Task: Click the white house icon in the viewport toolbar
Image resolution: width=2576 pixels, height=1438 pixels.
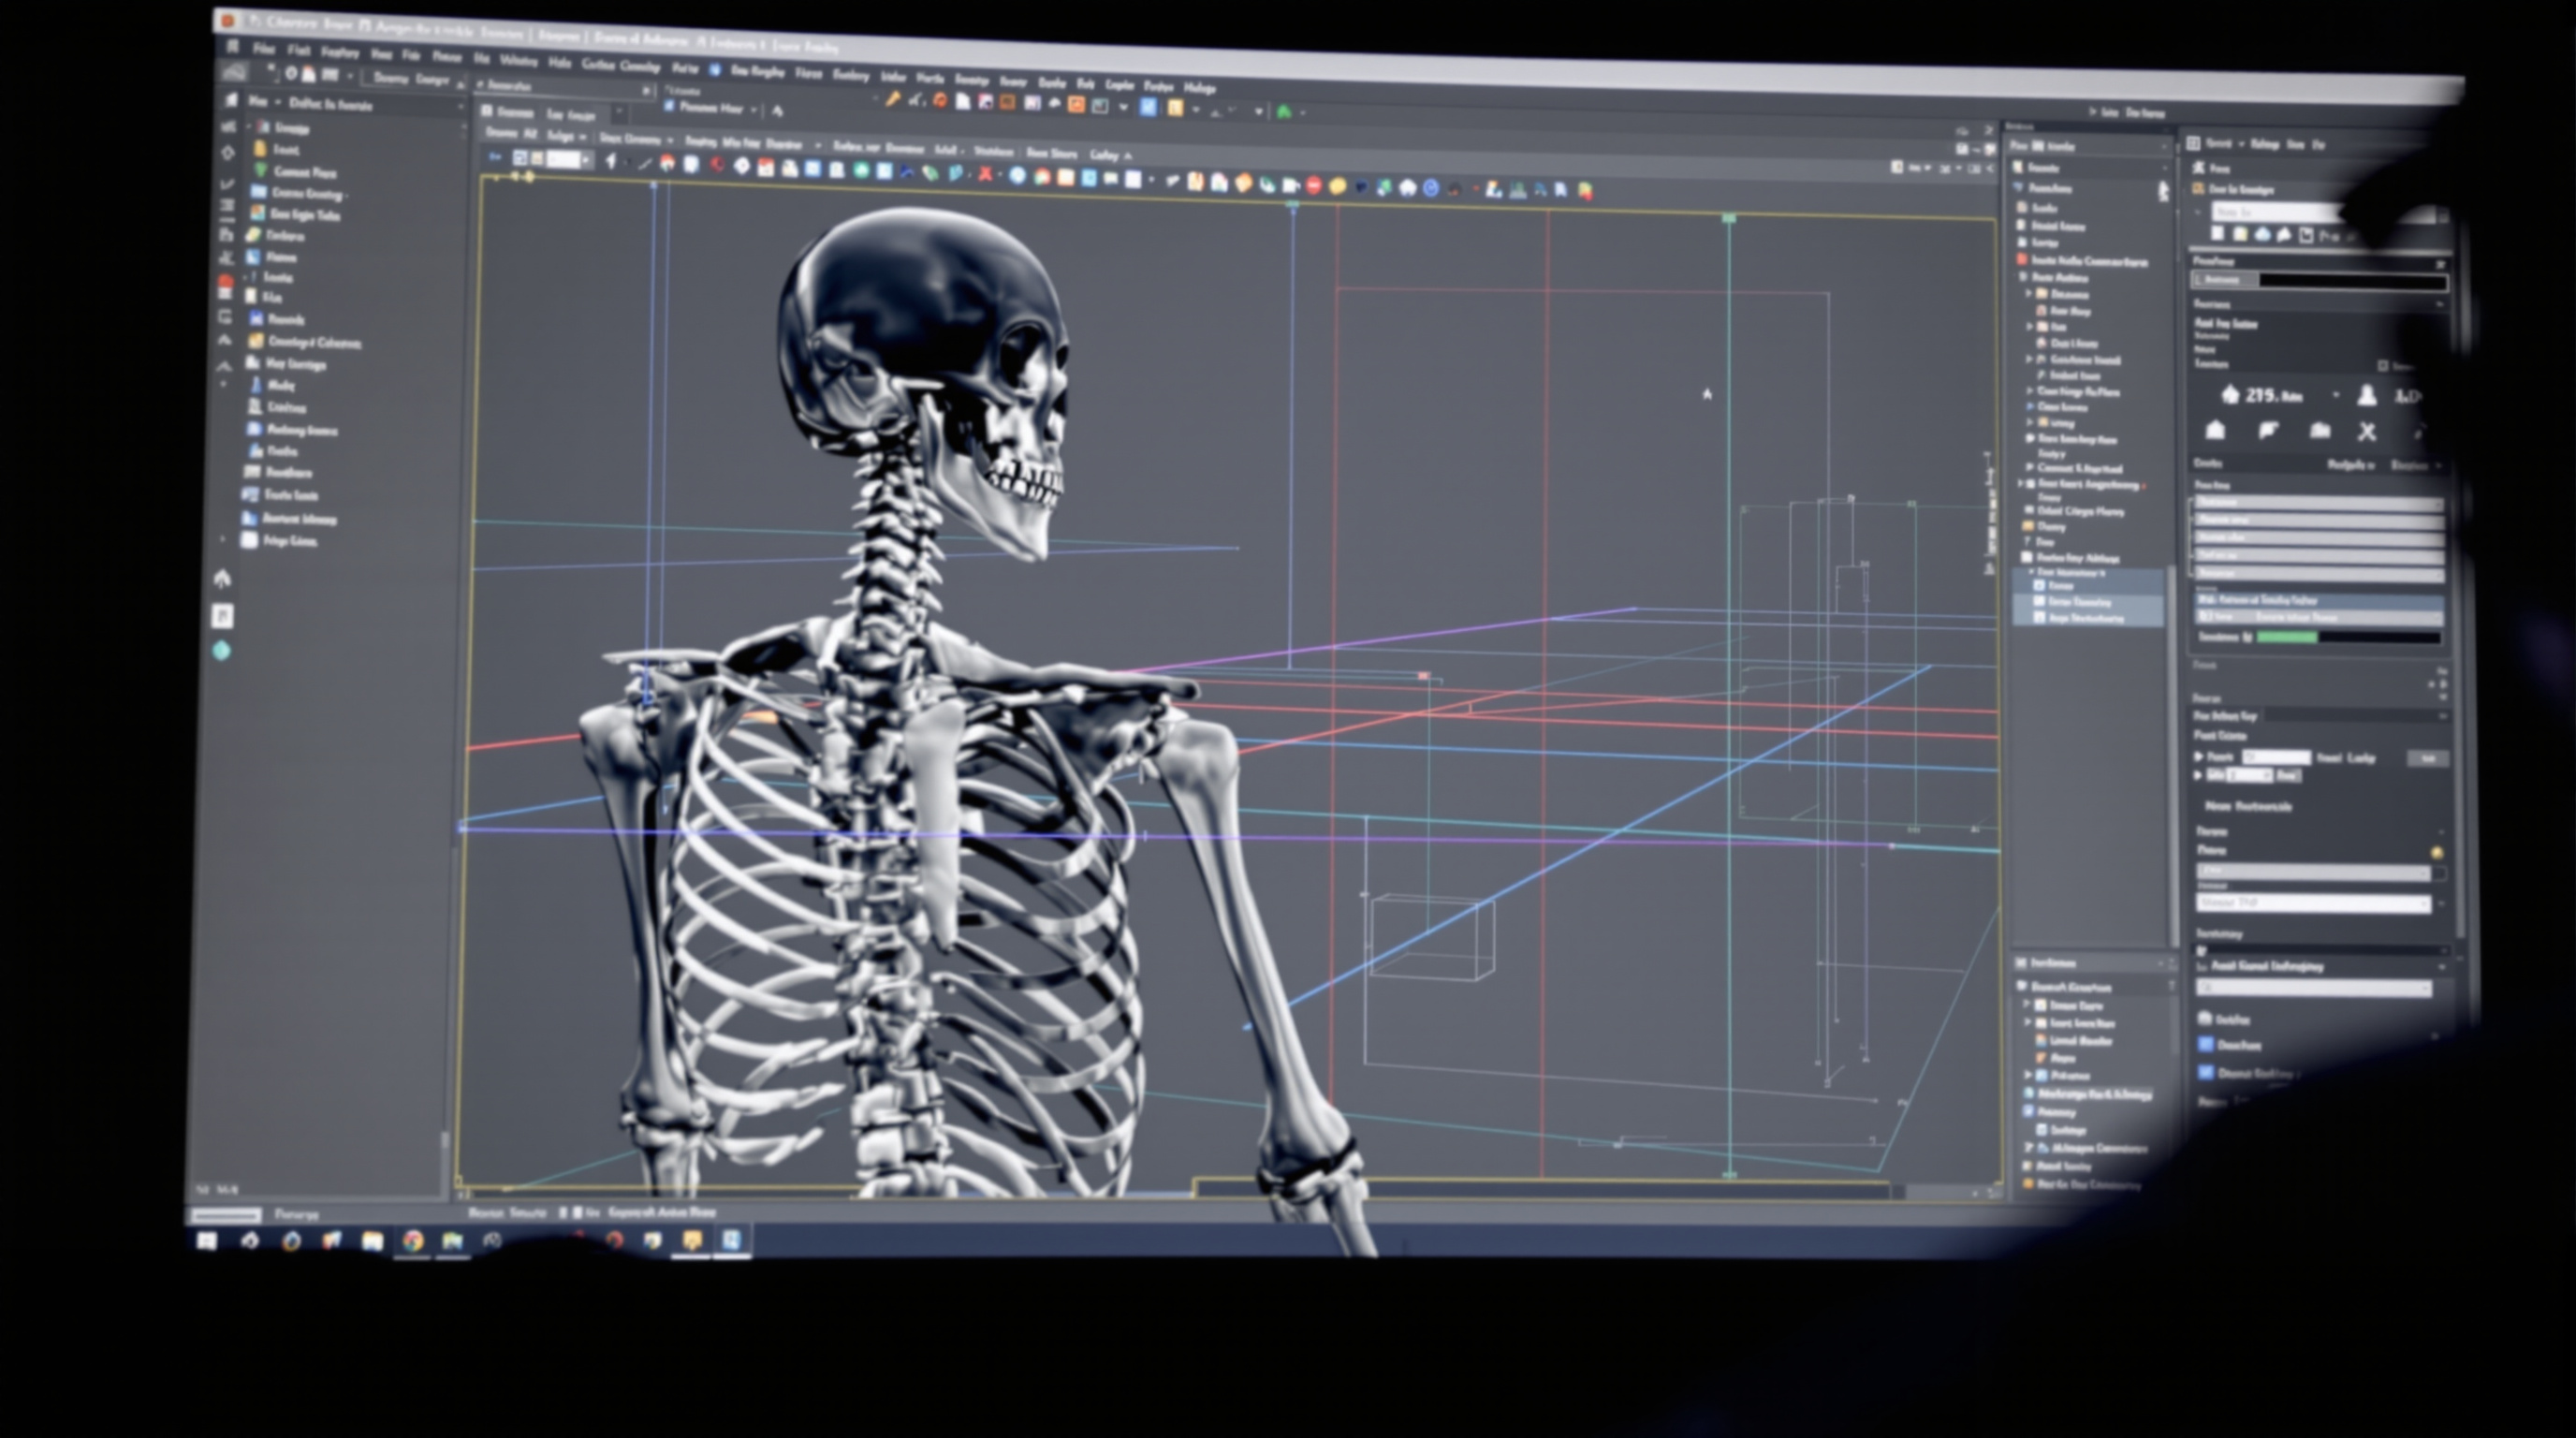Action: (x=1407, y=188)
